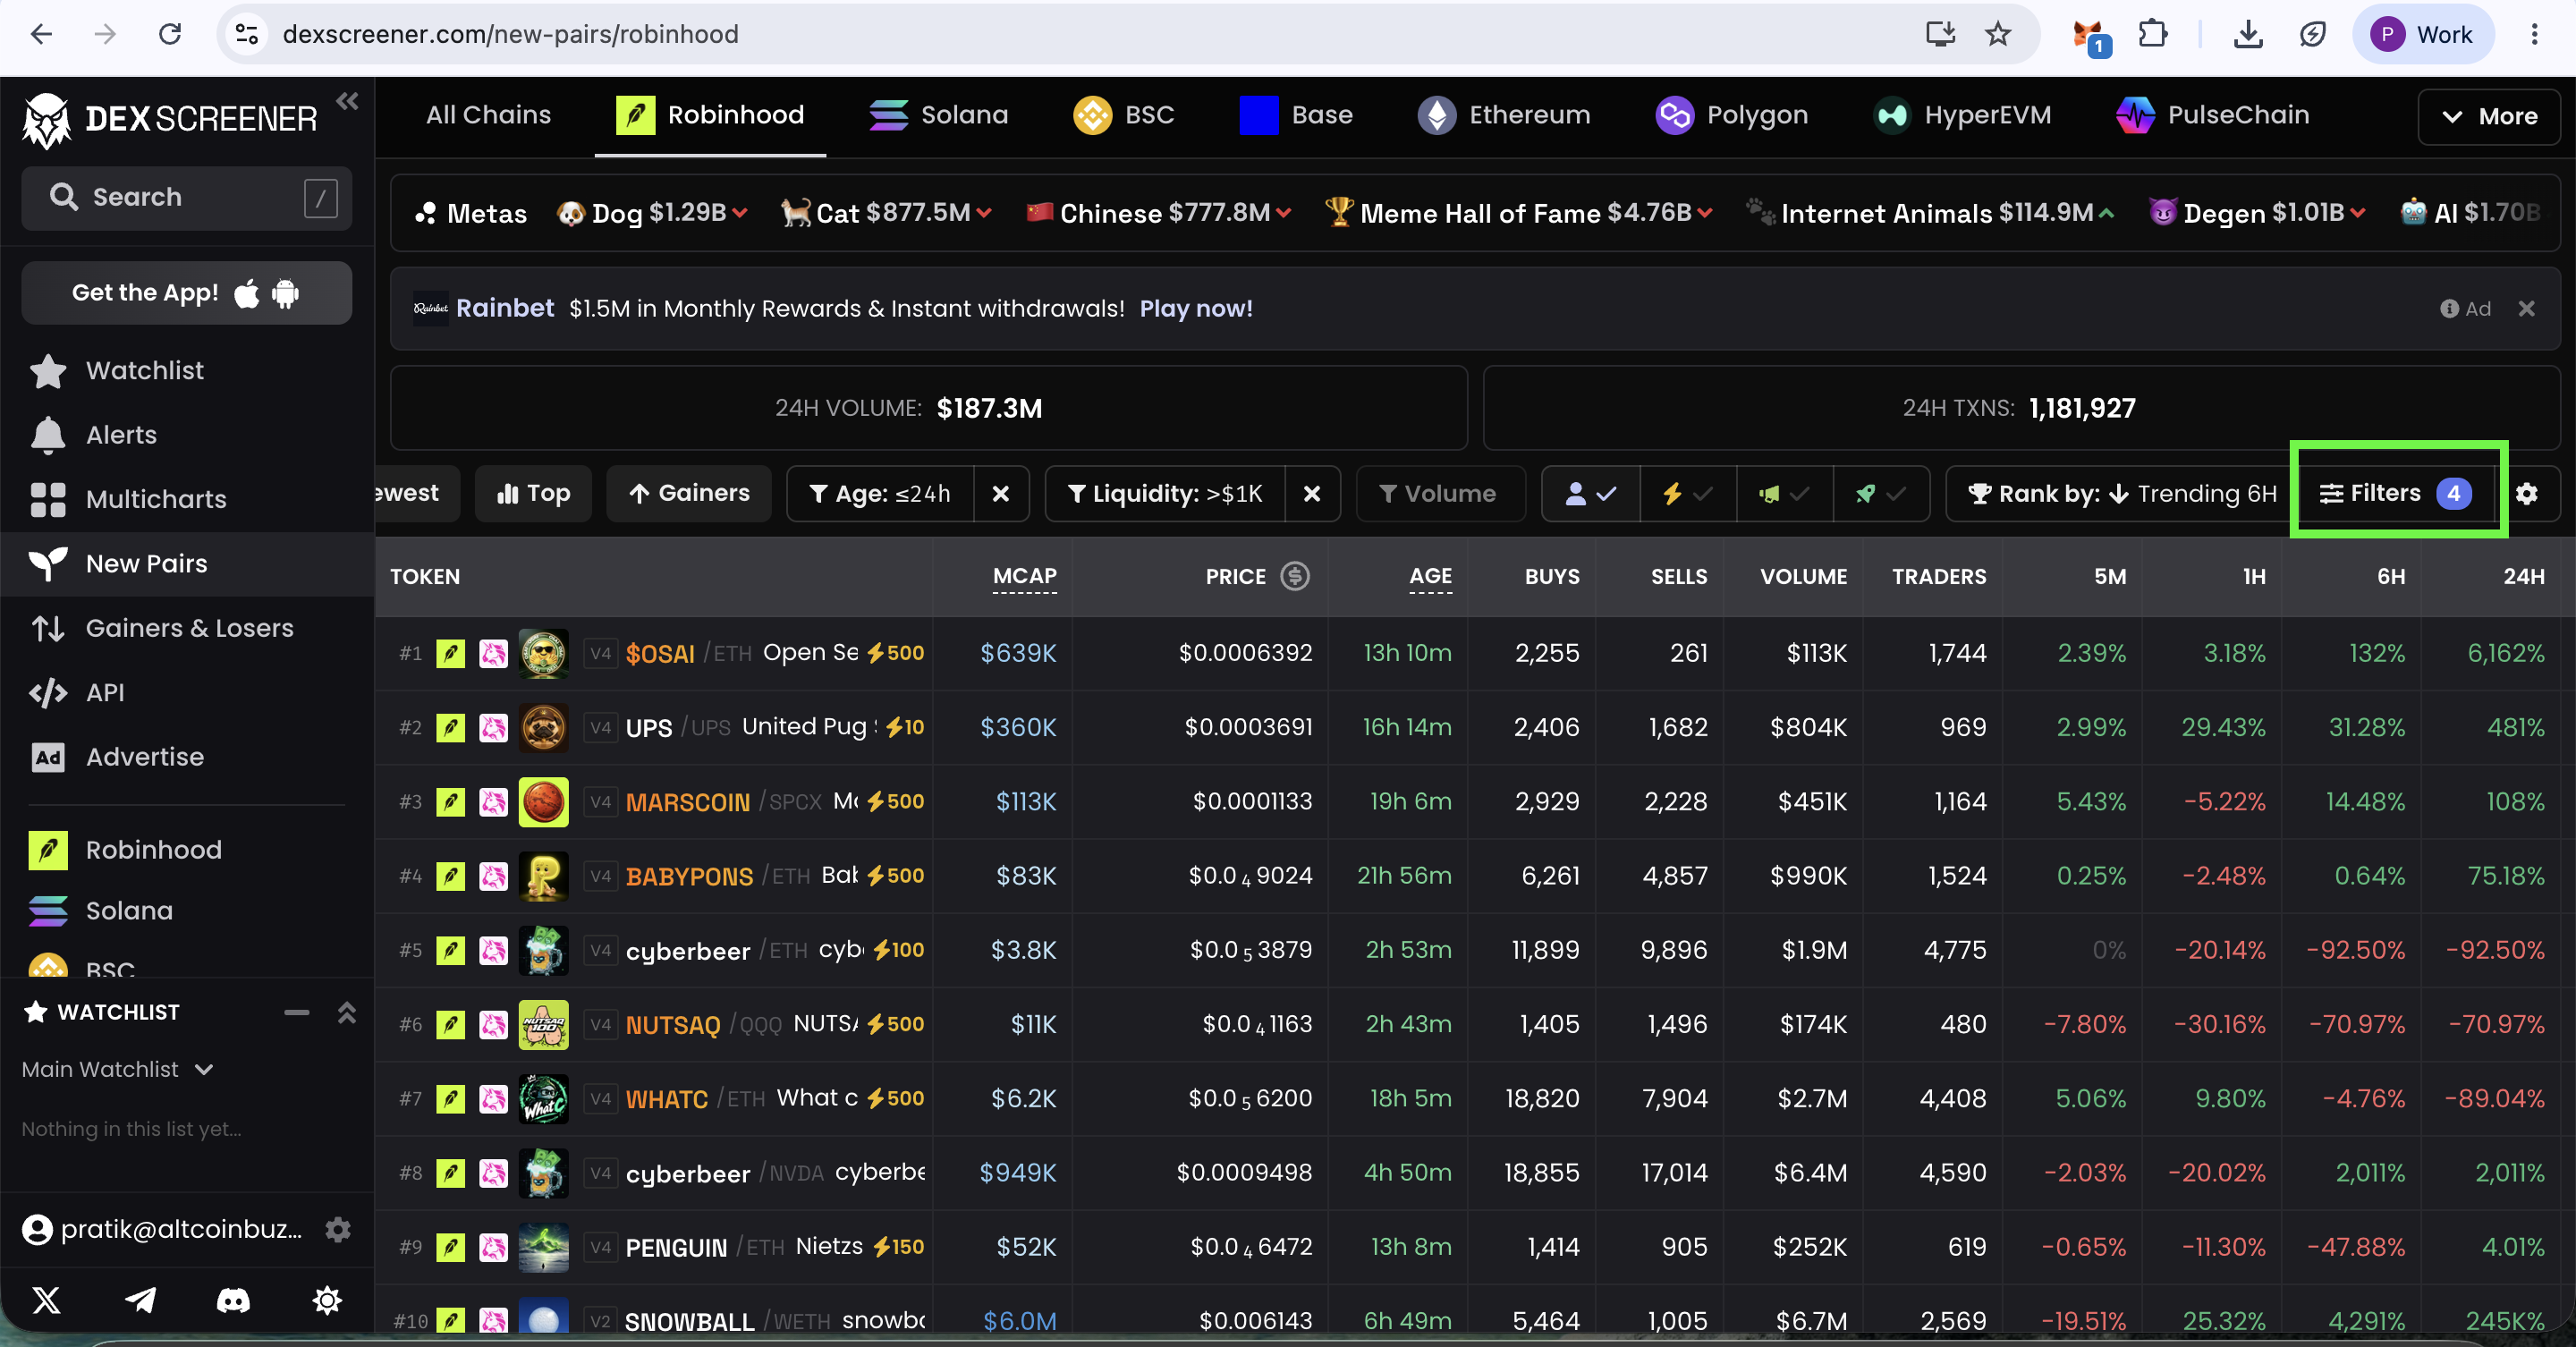Viewport: 2576px width, 1347px height.
Task: Show Gainers pairs
Action: (689, 493)
